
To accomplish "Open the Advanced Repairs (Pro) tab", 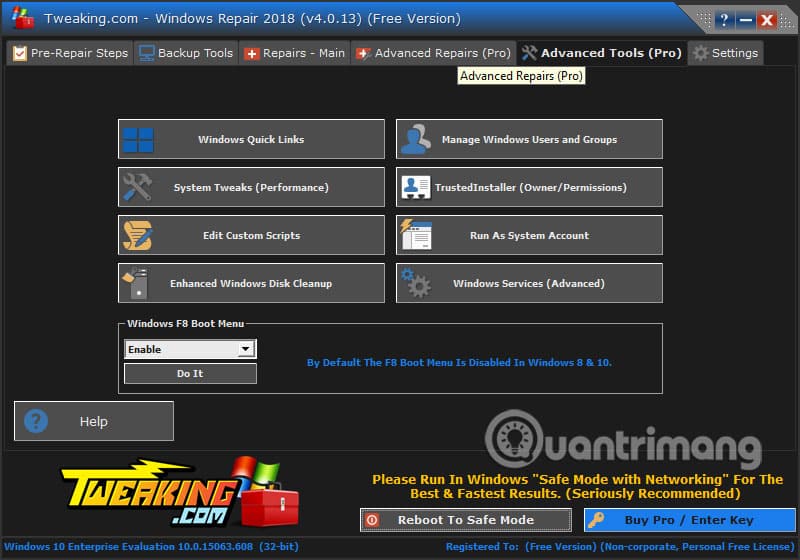I will pyautogui.click(x=433, y=53).
